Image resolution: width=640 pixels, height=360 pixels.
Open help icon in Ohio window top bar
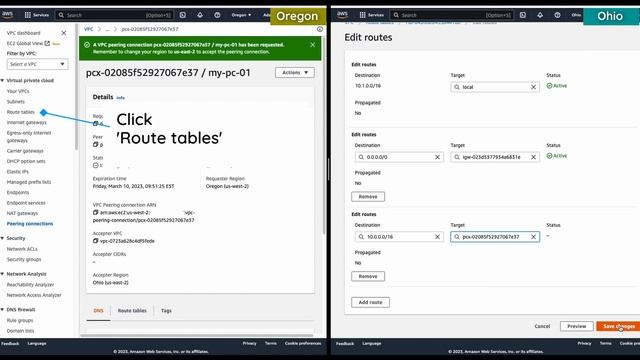(557, 15)
